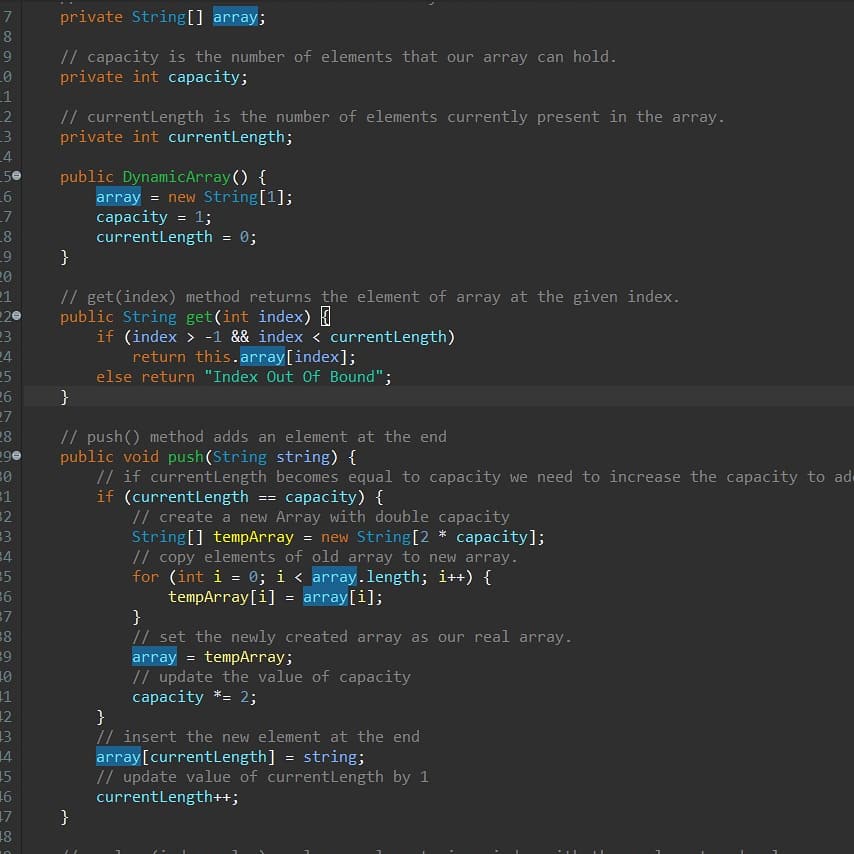Click comment '// update the value of capacity'
Screen dimensions: 854x854
(x=271, y=677)
